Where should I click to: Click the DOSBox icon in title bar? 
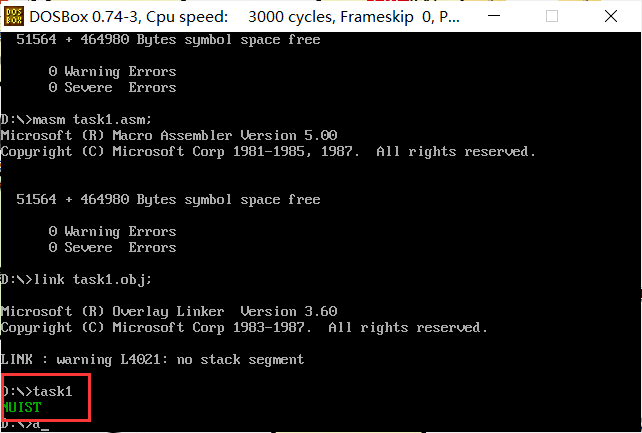click(14, 16)
